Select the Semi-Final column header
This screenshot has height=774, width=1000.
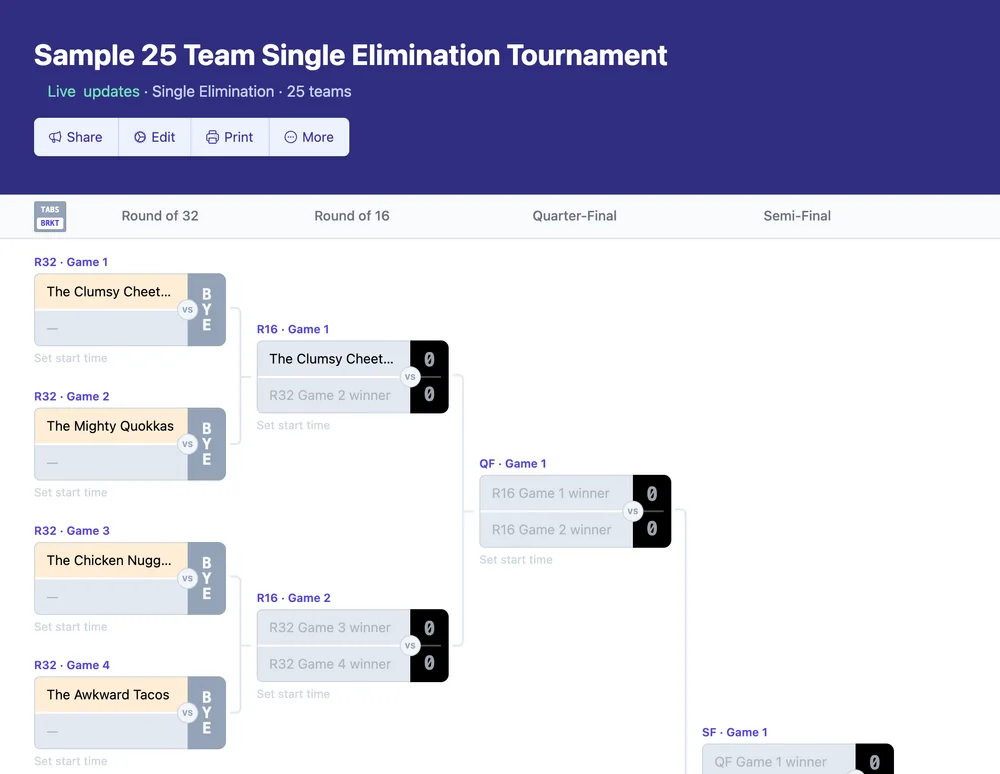pos(796,215)
